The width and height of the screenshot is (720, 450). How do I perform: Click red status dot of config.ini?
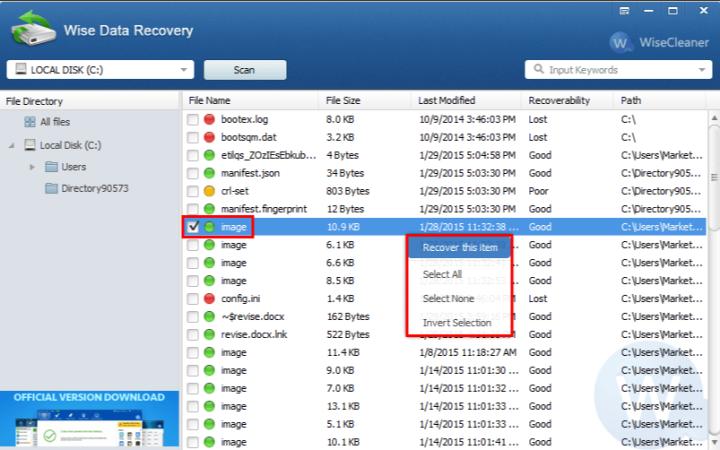[209, 298]
